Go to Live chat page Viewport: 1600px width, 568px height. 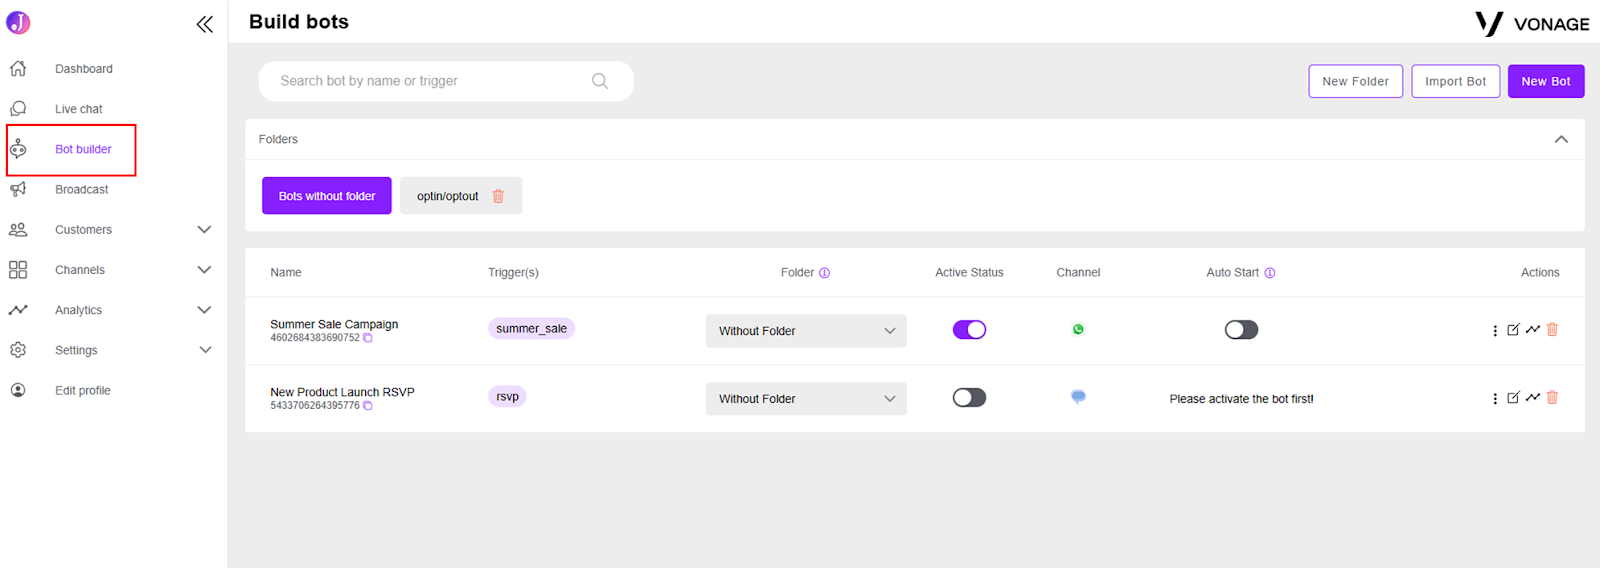click(x=79, y=109)
